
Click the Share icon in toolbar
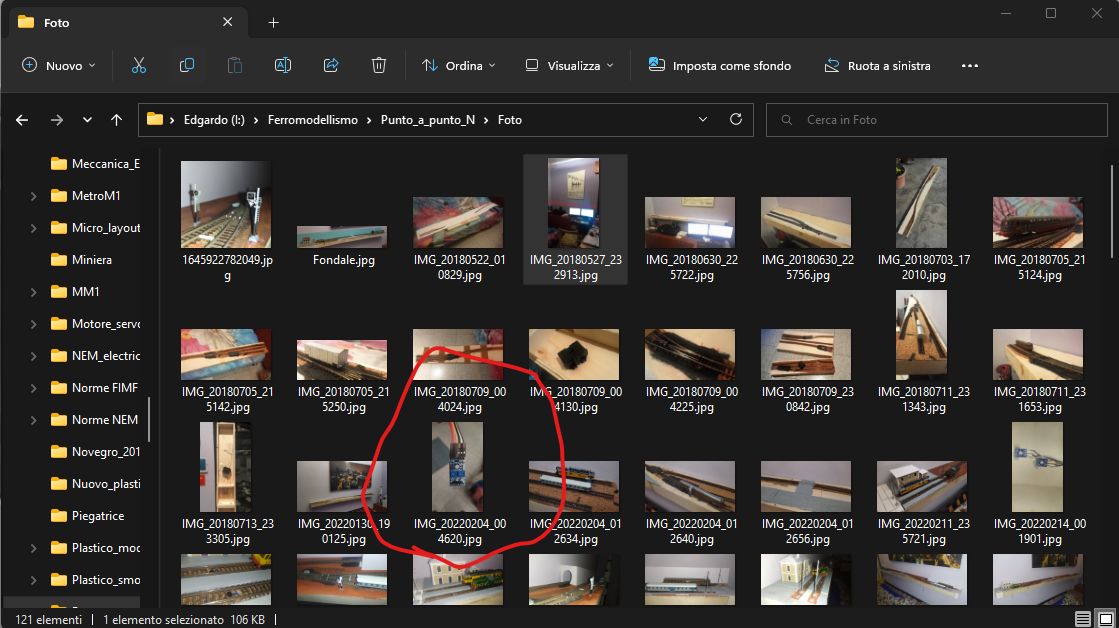pos(331,66)
